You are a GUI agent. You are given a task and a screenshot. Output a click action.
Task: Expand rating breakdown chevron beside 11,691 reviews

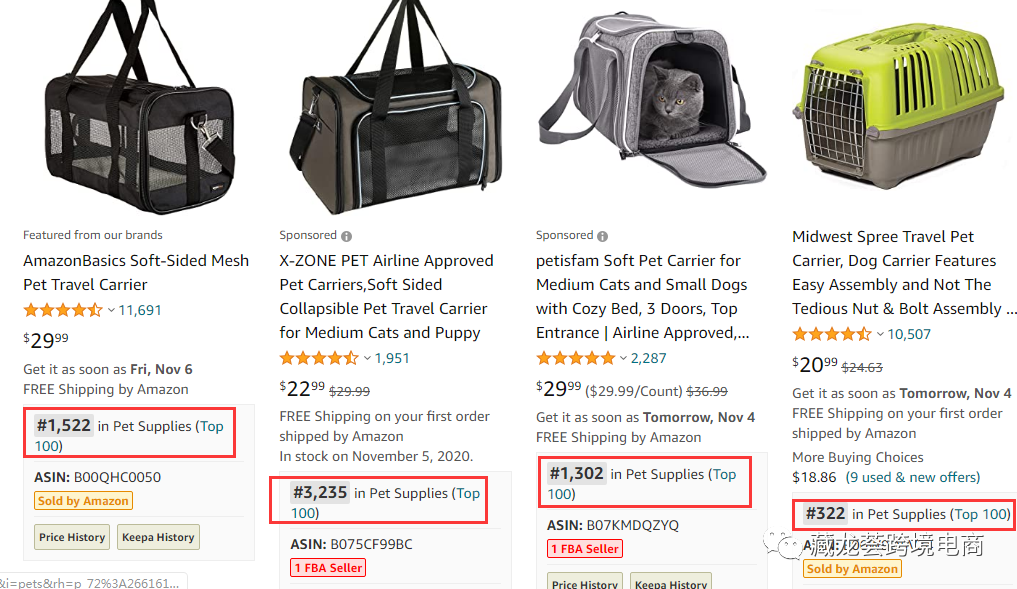click(111, 310)
